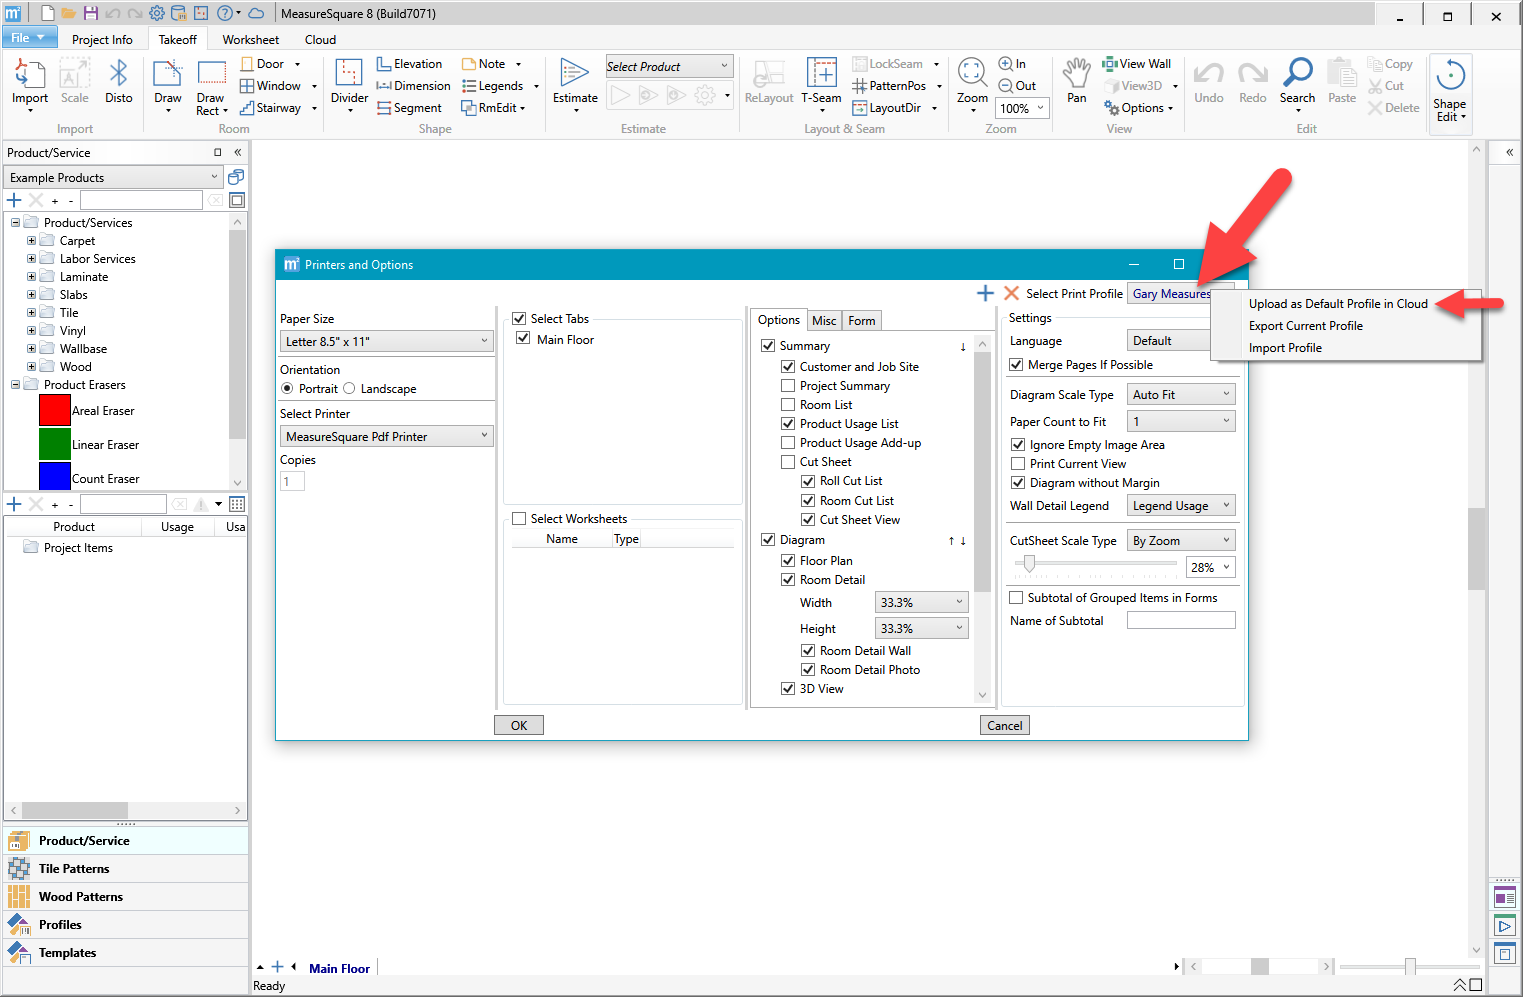The height and width of the screenshot is (997, 1523).
Task: Select the Window tool
Action: pyautogui.click(x=278, y=86)
